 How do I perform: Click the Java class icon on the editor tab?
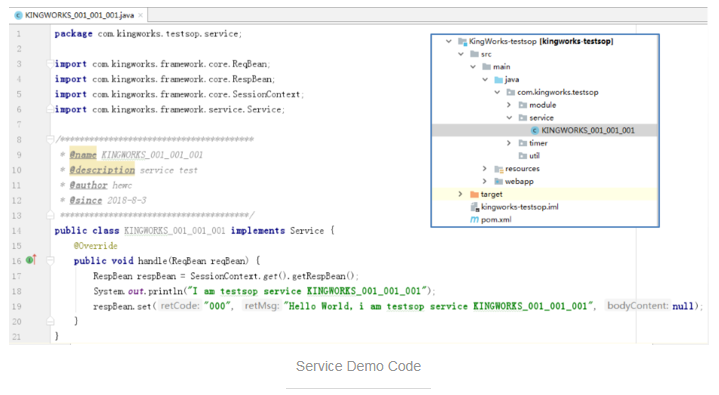[18, 15]
